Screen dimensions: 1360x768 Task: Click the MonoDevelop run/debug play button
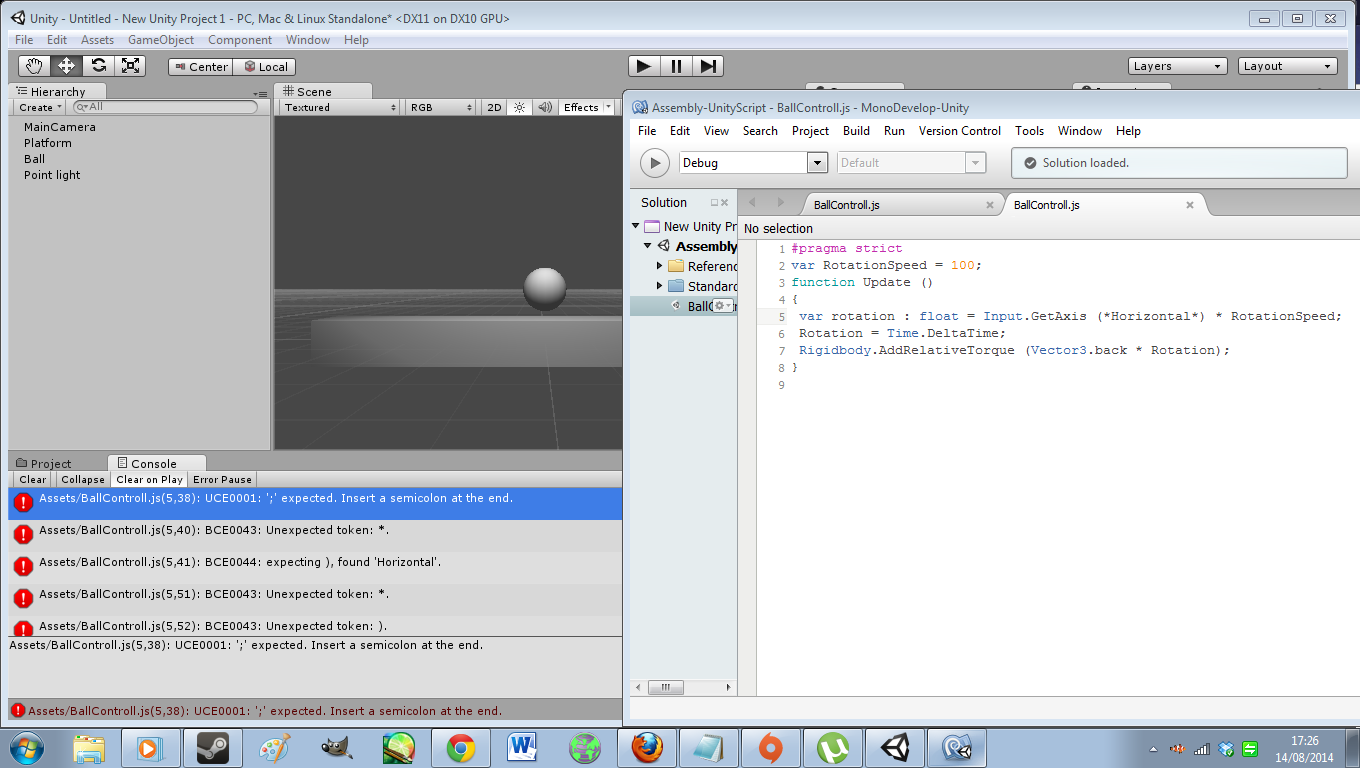pos(654,163)
